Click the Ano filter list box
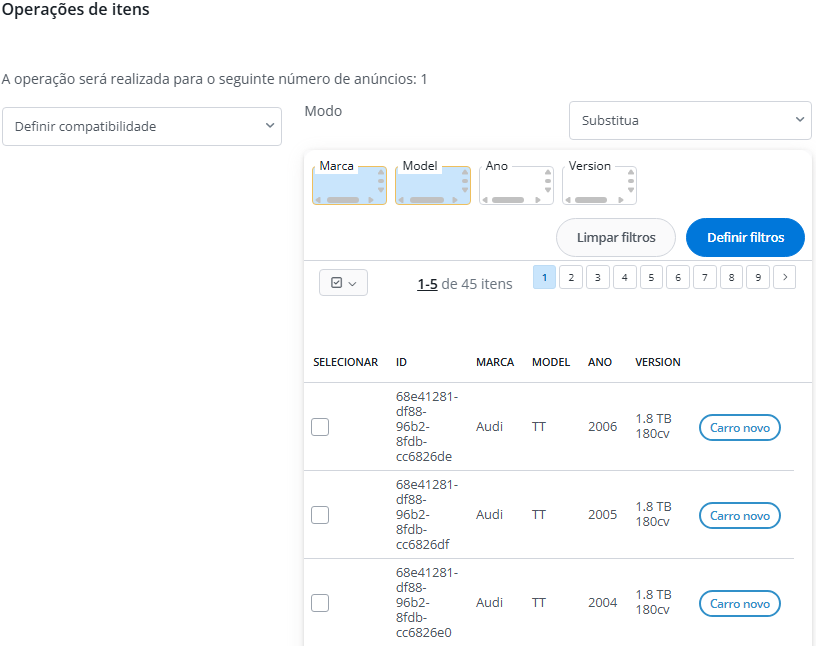Image resolution: width=816 pixels, height=646 pixels. (511, 182)
